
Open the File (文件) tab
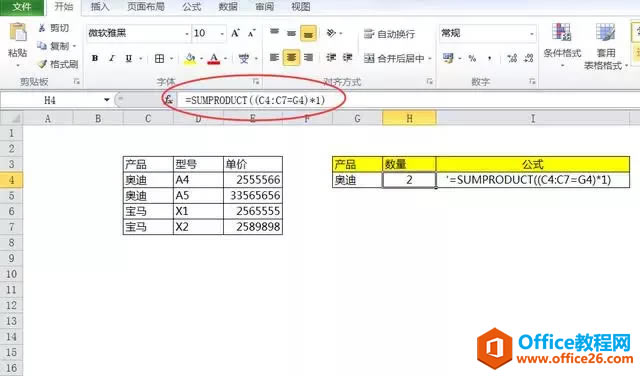[x=22, y=7]
